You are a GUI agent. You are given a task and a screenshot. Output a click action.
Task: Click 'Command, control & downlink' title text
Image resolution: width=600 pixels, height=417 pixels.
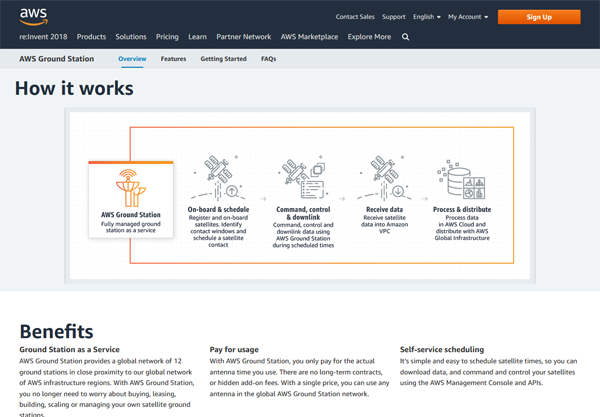pyautogui.click(x=303, y=213)
